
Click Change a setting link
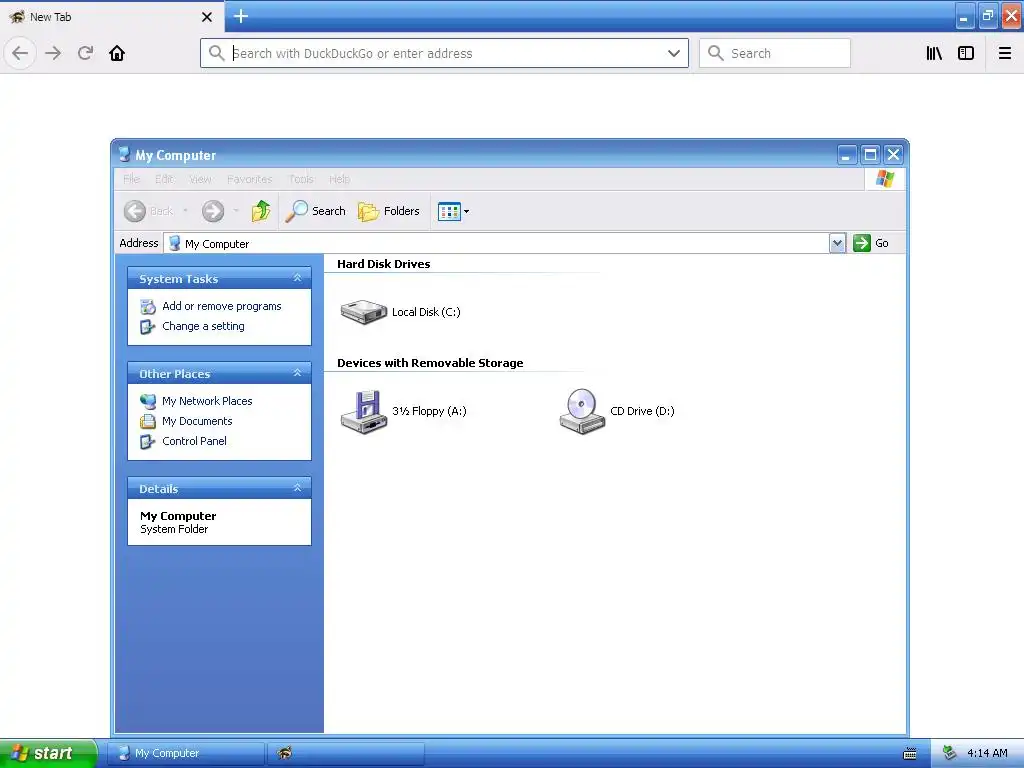point(203,326)
